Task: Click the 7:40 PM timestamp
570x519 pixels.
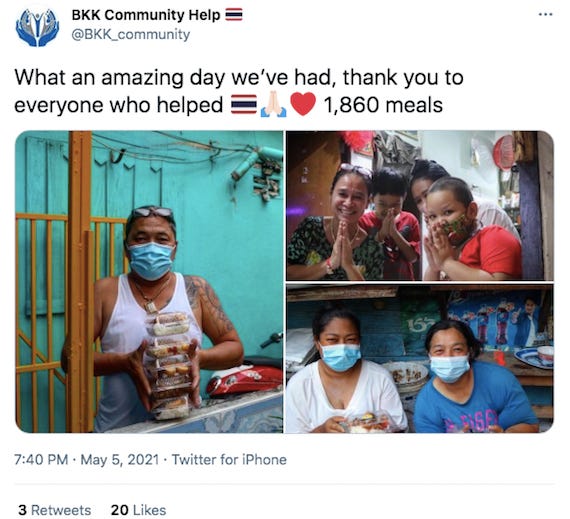Action: [41, 460]
